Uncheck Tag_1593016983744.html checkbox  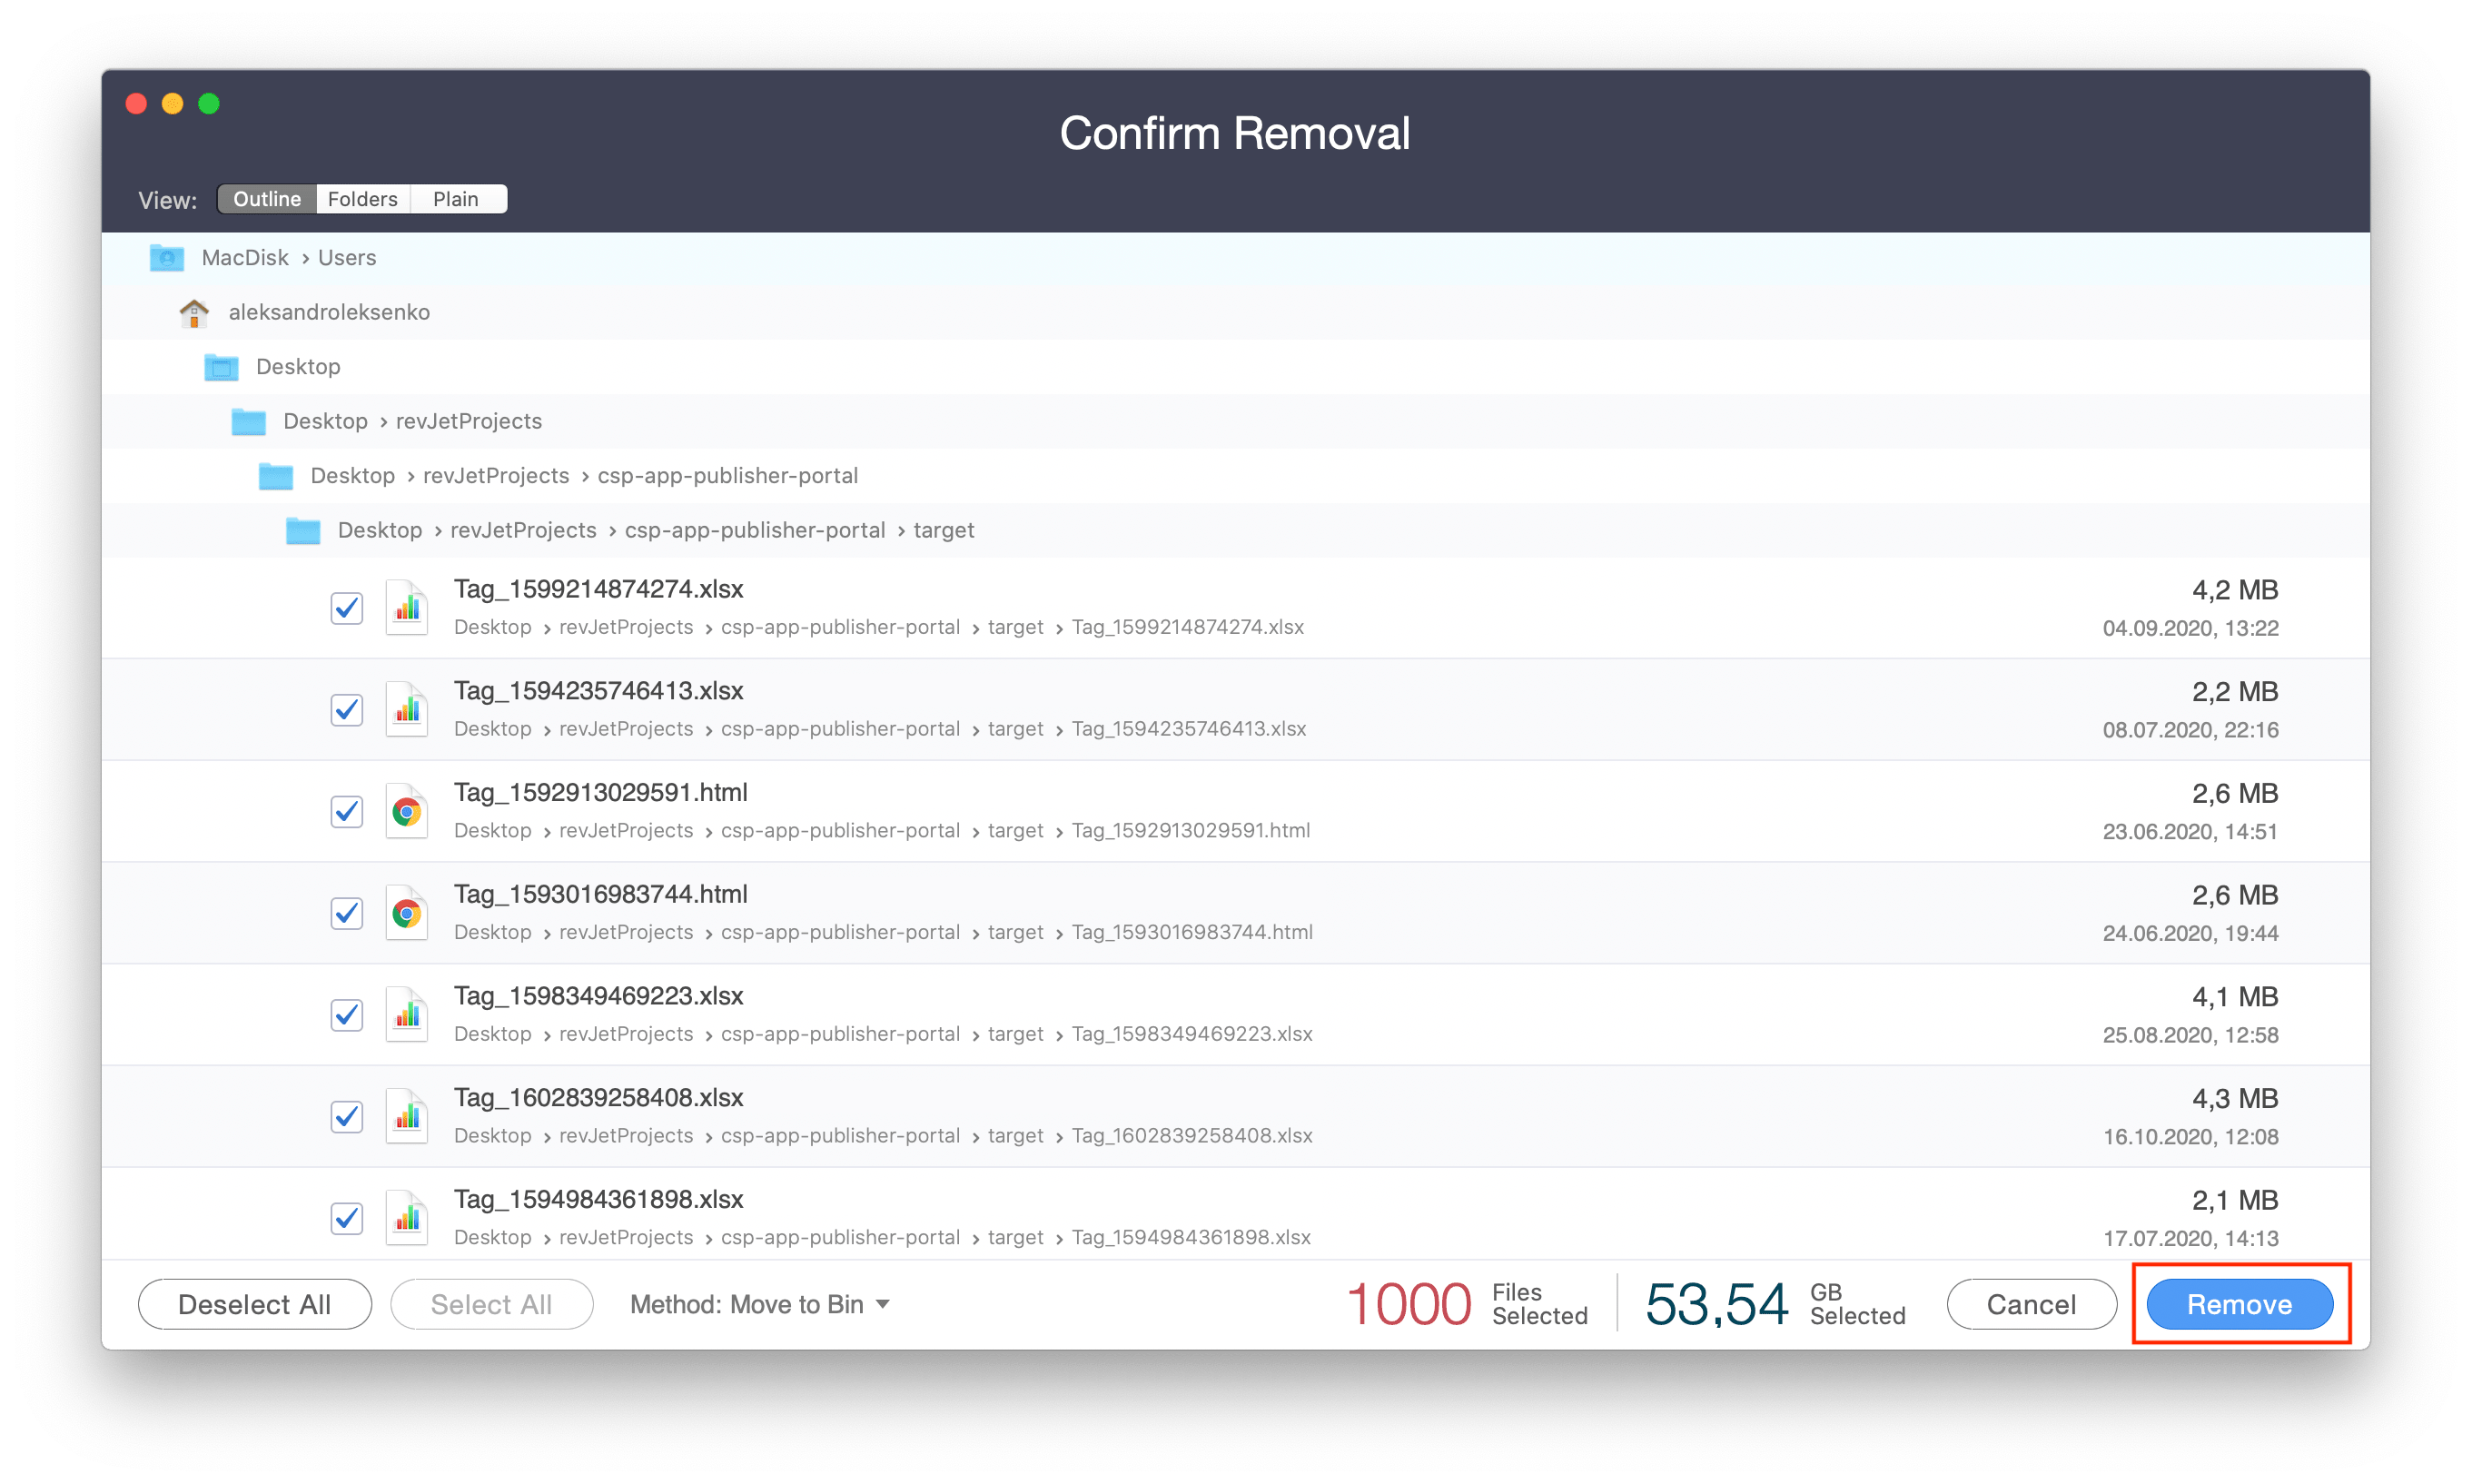pos(347,914)
